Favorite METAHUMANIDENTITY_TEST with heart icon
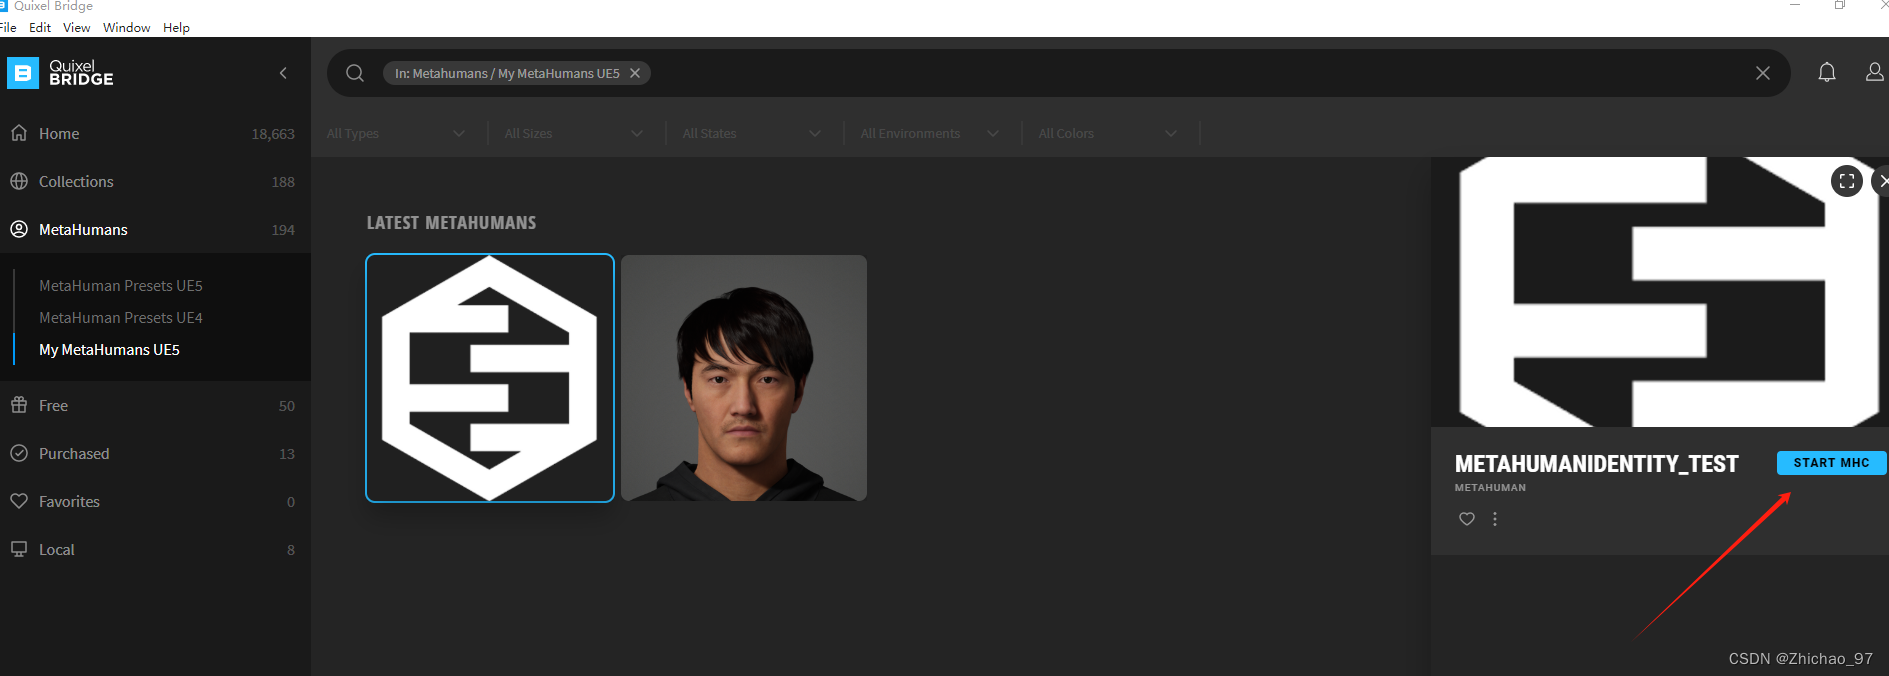 point(1467,519)
